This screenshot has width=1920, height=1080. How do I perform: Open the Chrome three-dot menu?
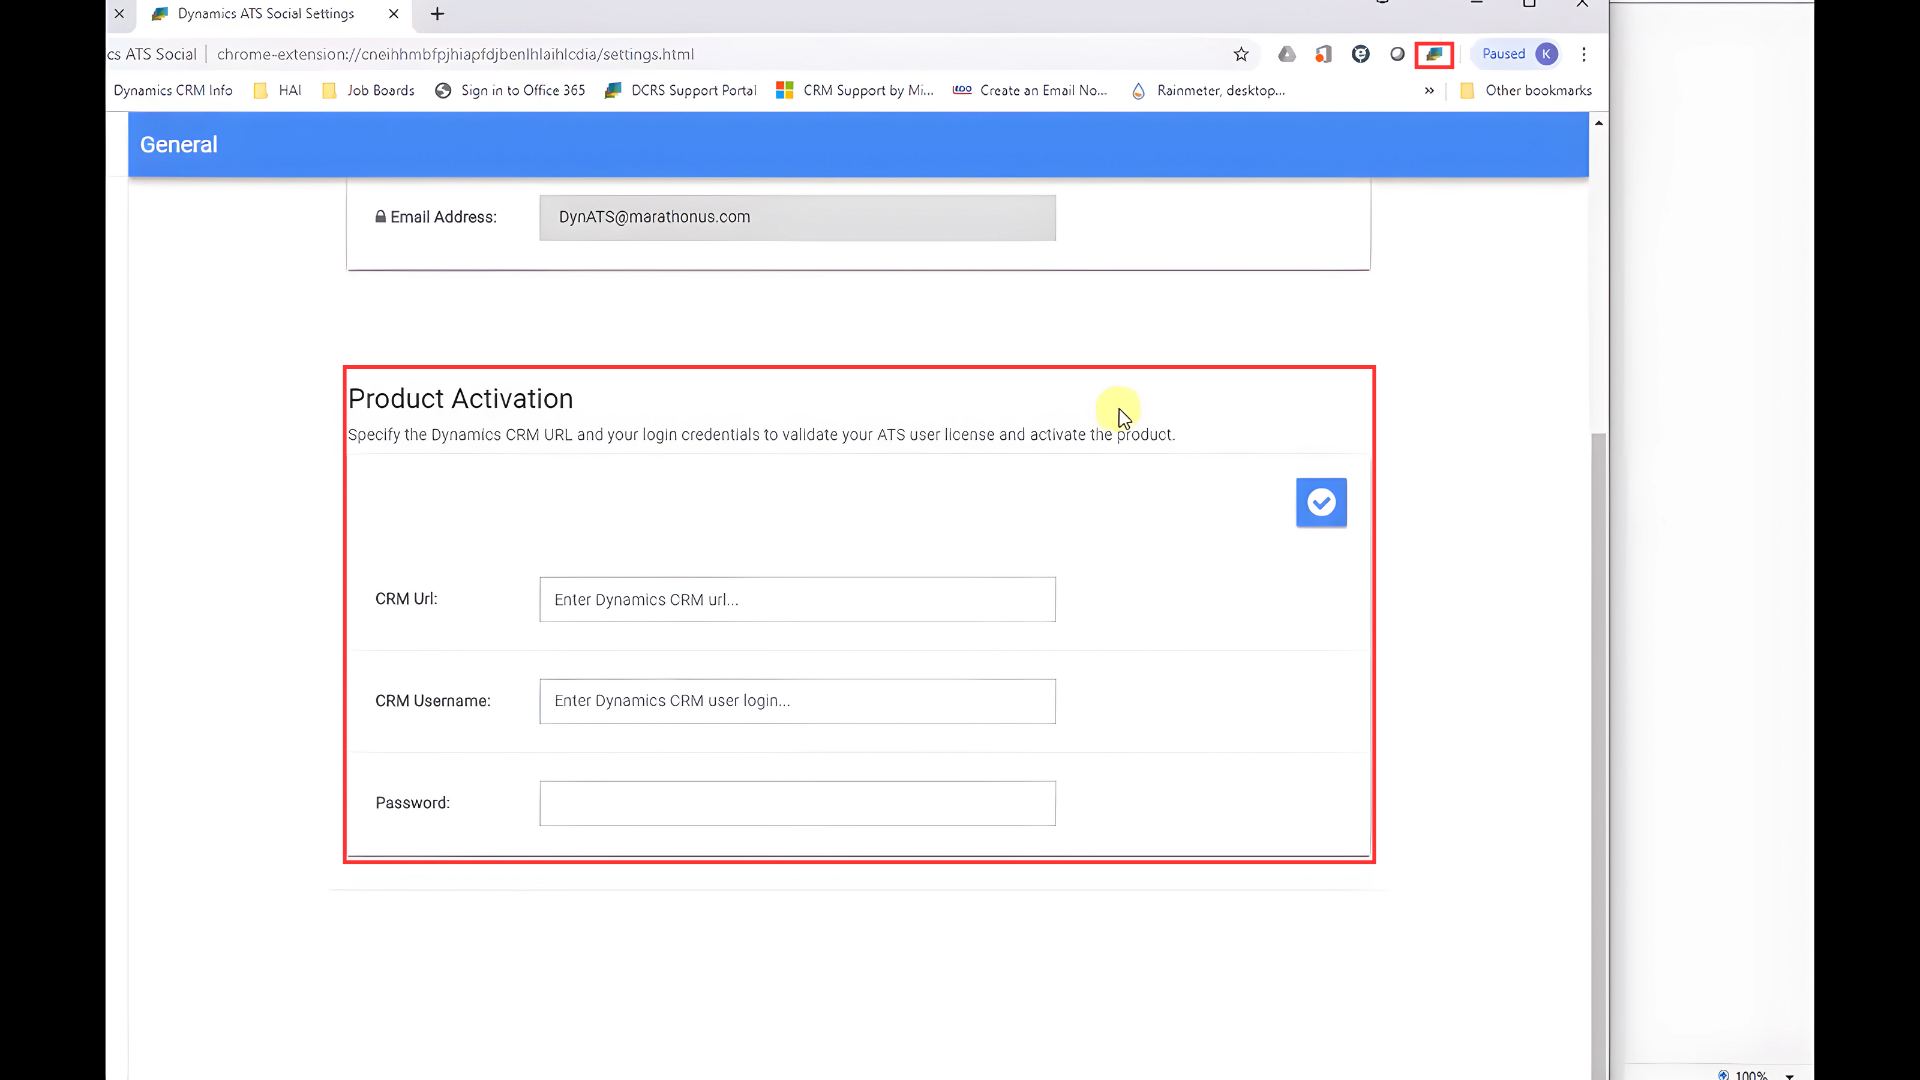[1584, 54]
